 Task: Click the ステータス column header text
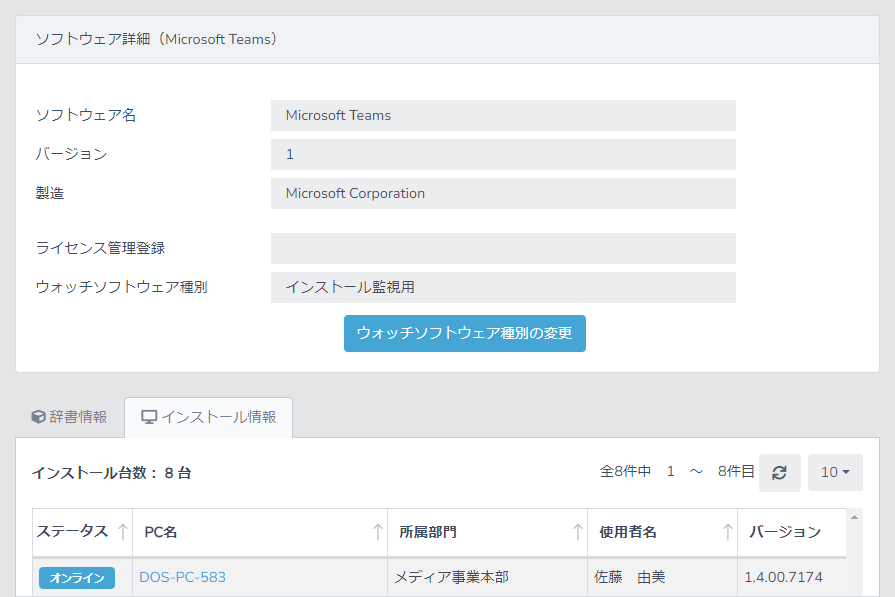pyautogui.click(x=72, y=531)
